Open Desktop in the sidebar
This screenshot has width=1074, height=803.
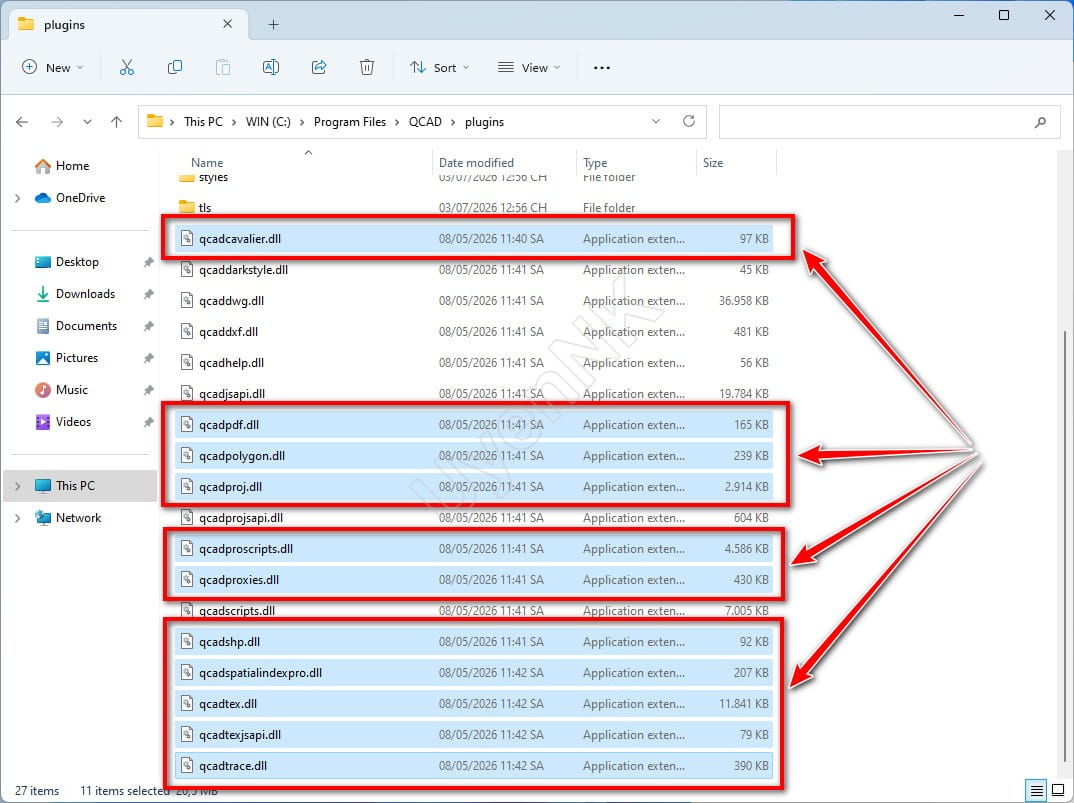pos(66,262)
